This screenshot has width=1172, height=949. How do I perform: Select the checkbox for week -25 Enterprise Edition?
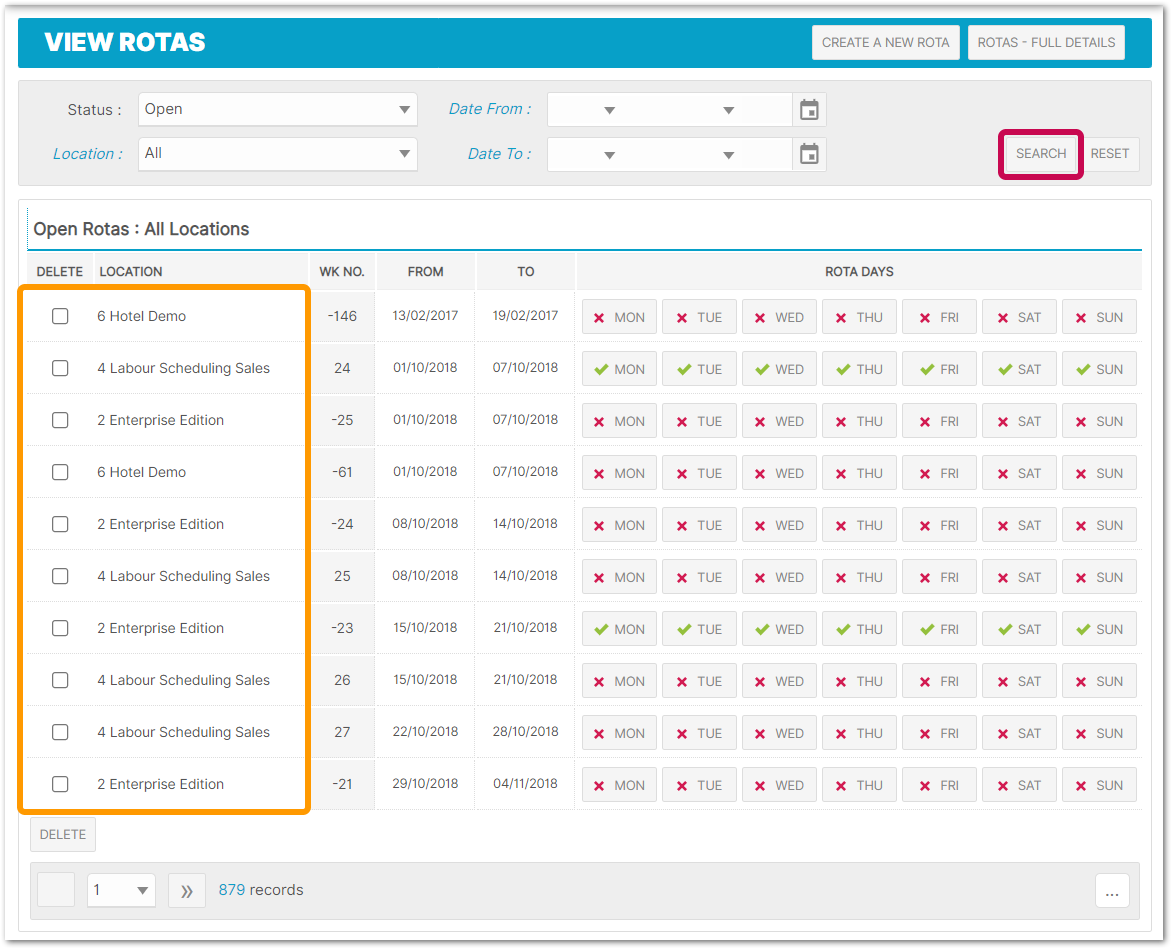pos(60,420)
